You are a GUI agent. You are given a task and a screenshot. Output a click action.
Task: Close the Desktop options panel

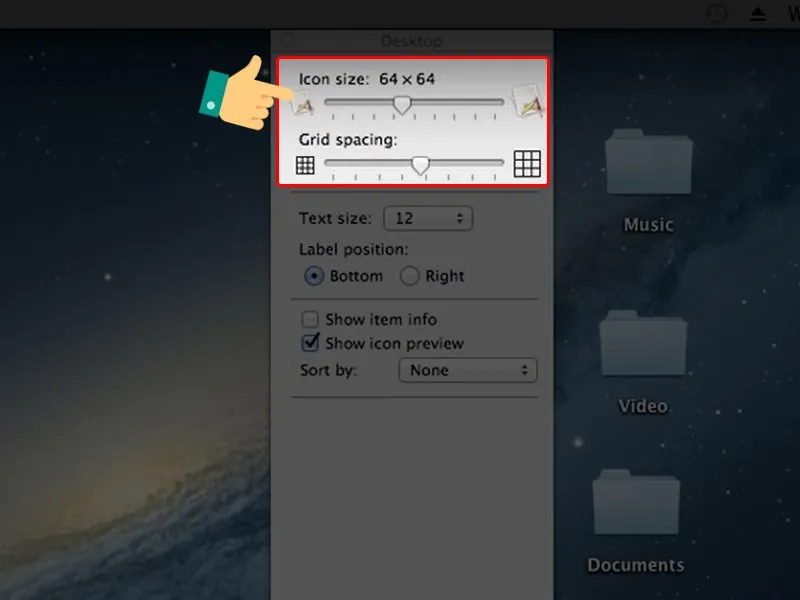coord(287,41)
